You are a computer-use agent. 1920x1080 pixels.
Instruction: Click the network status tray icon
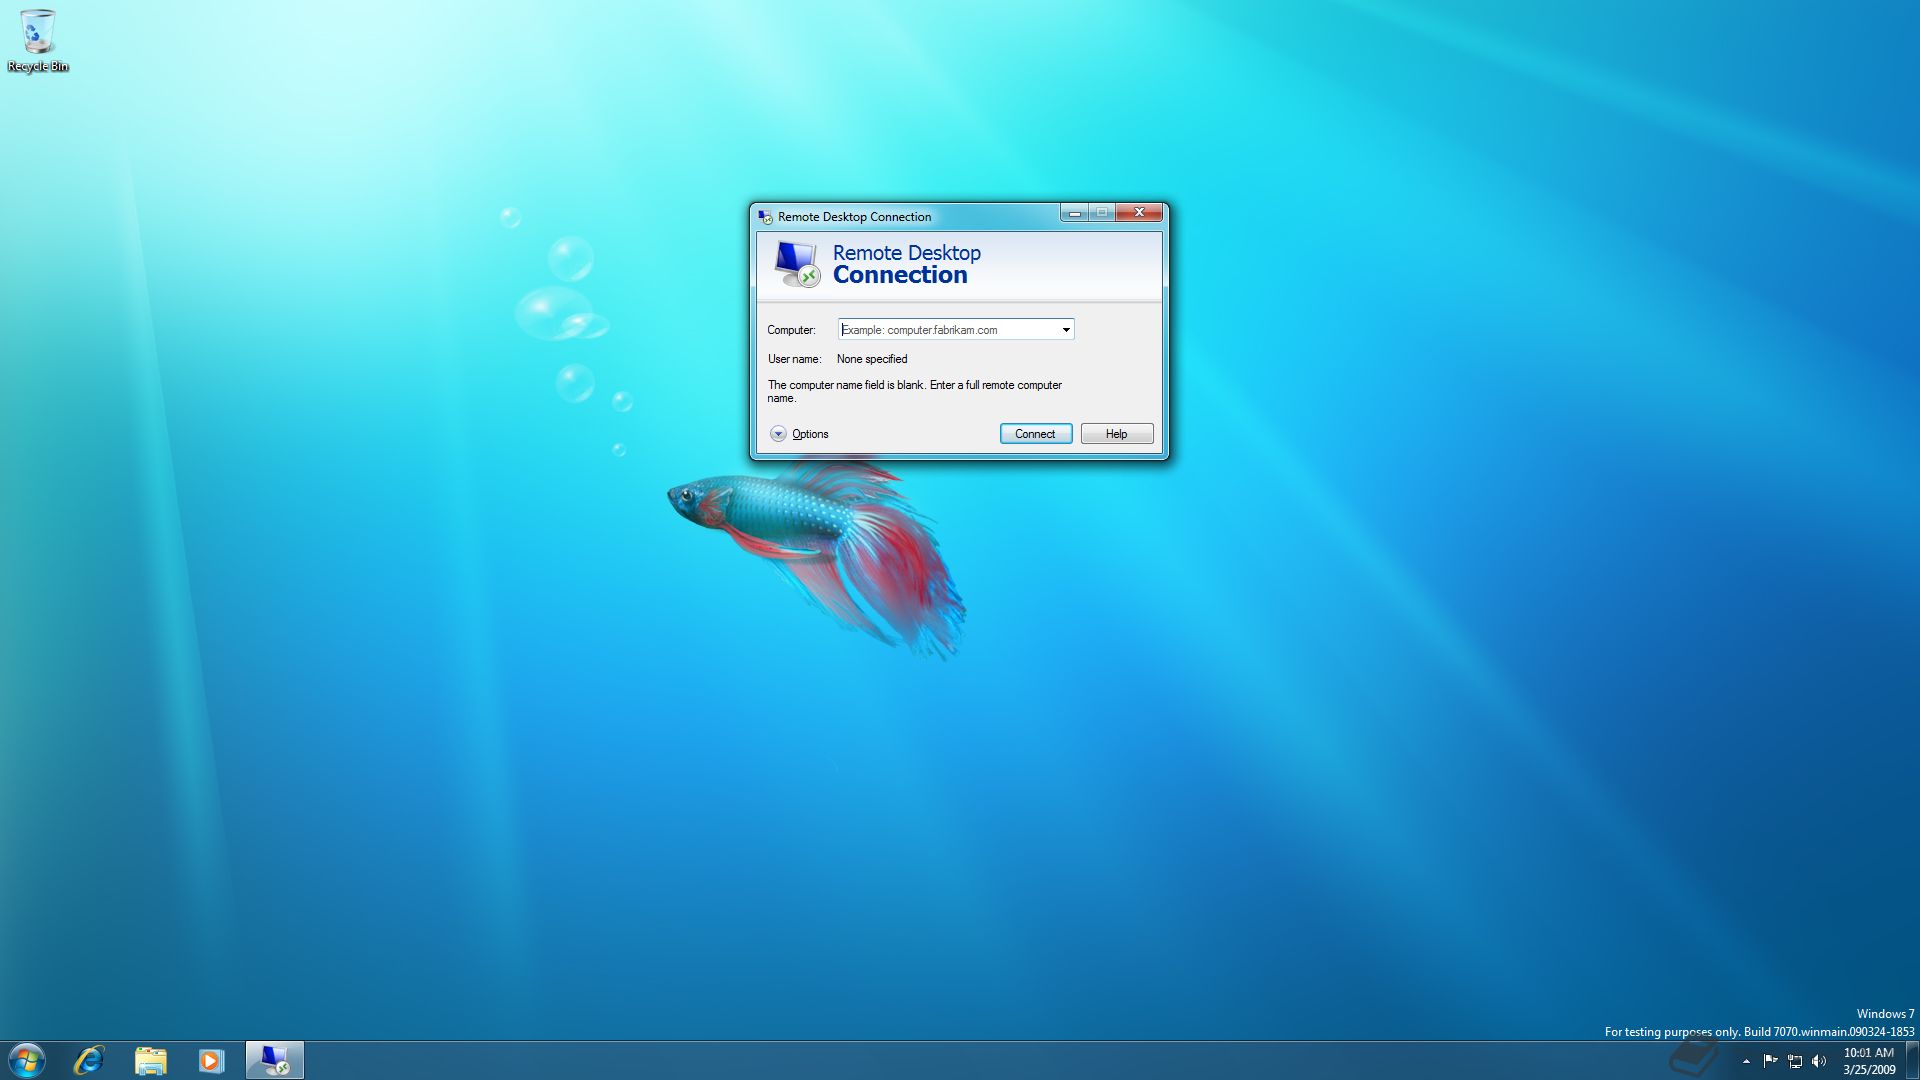[x=1795, y=1062]
